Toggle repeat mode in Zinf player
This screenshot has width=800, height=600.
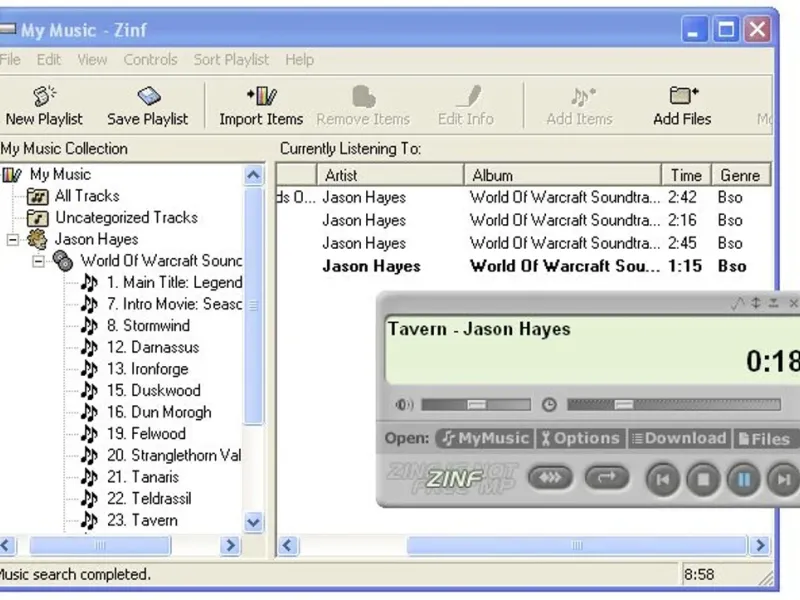[607, 478]
